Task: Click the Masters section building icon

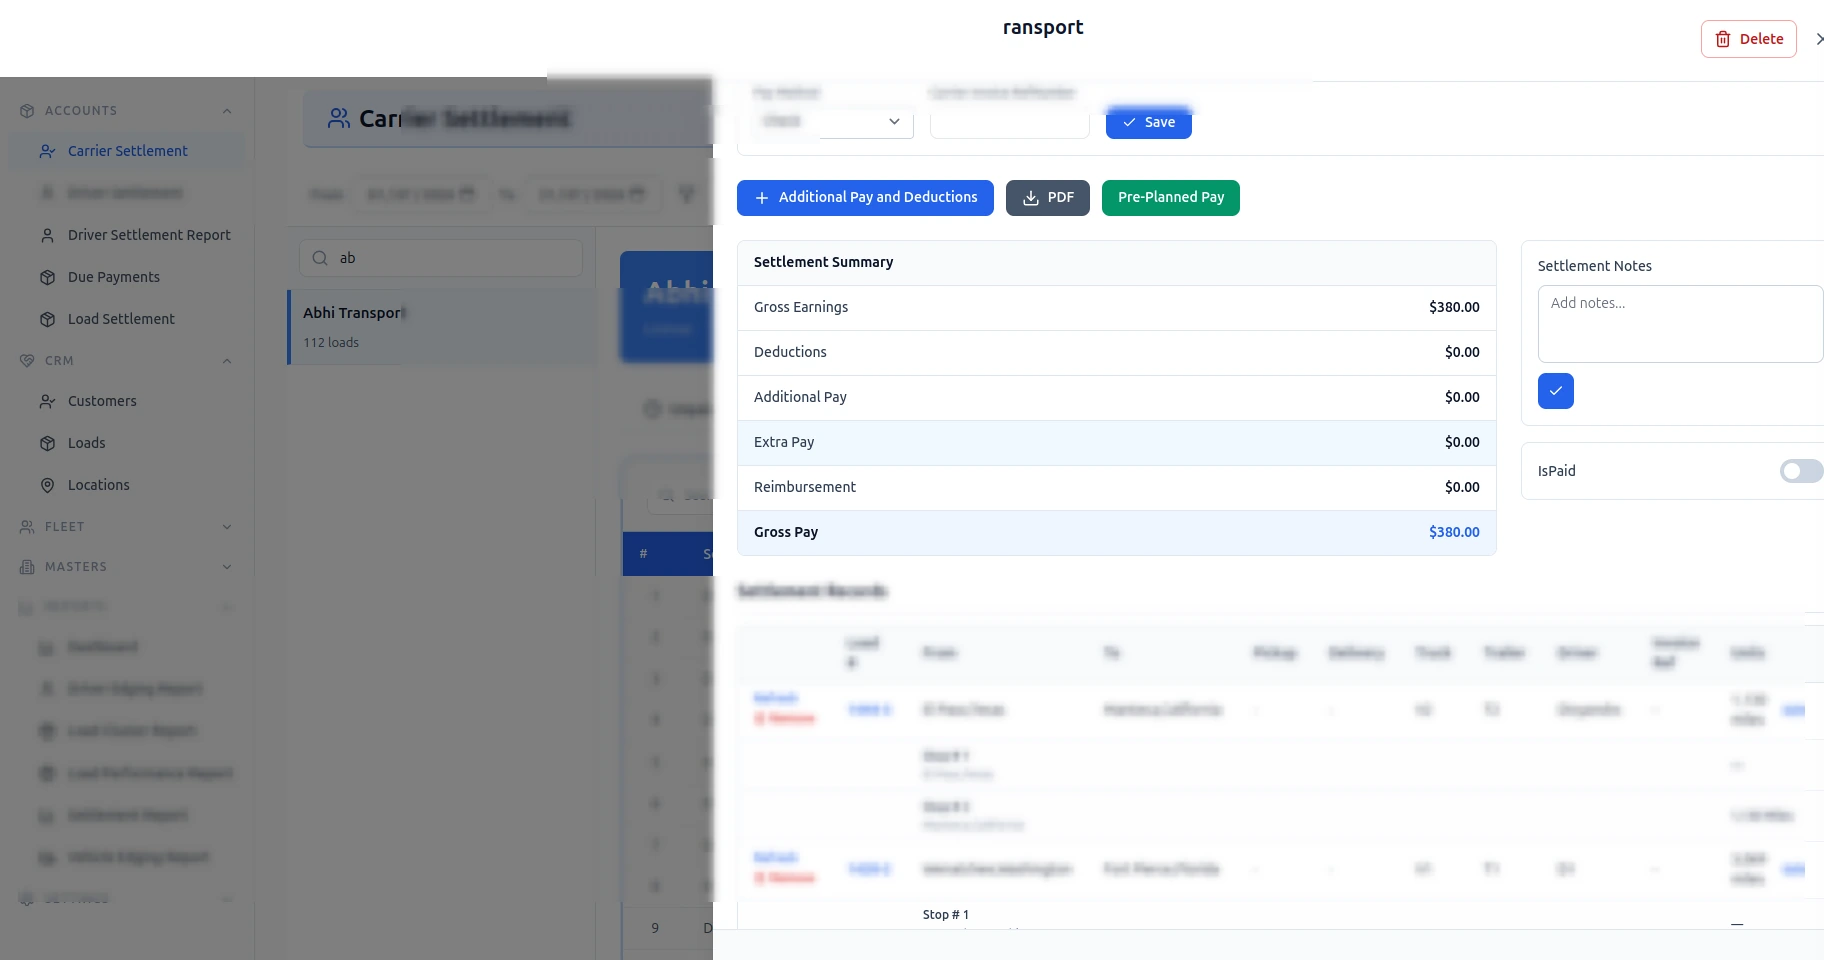Action: [27, 567]
